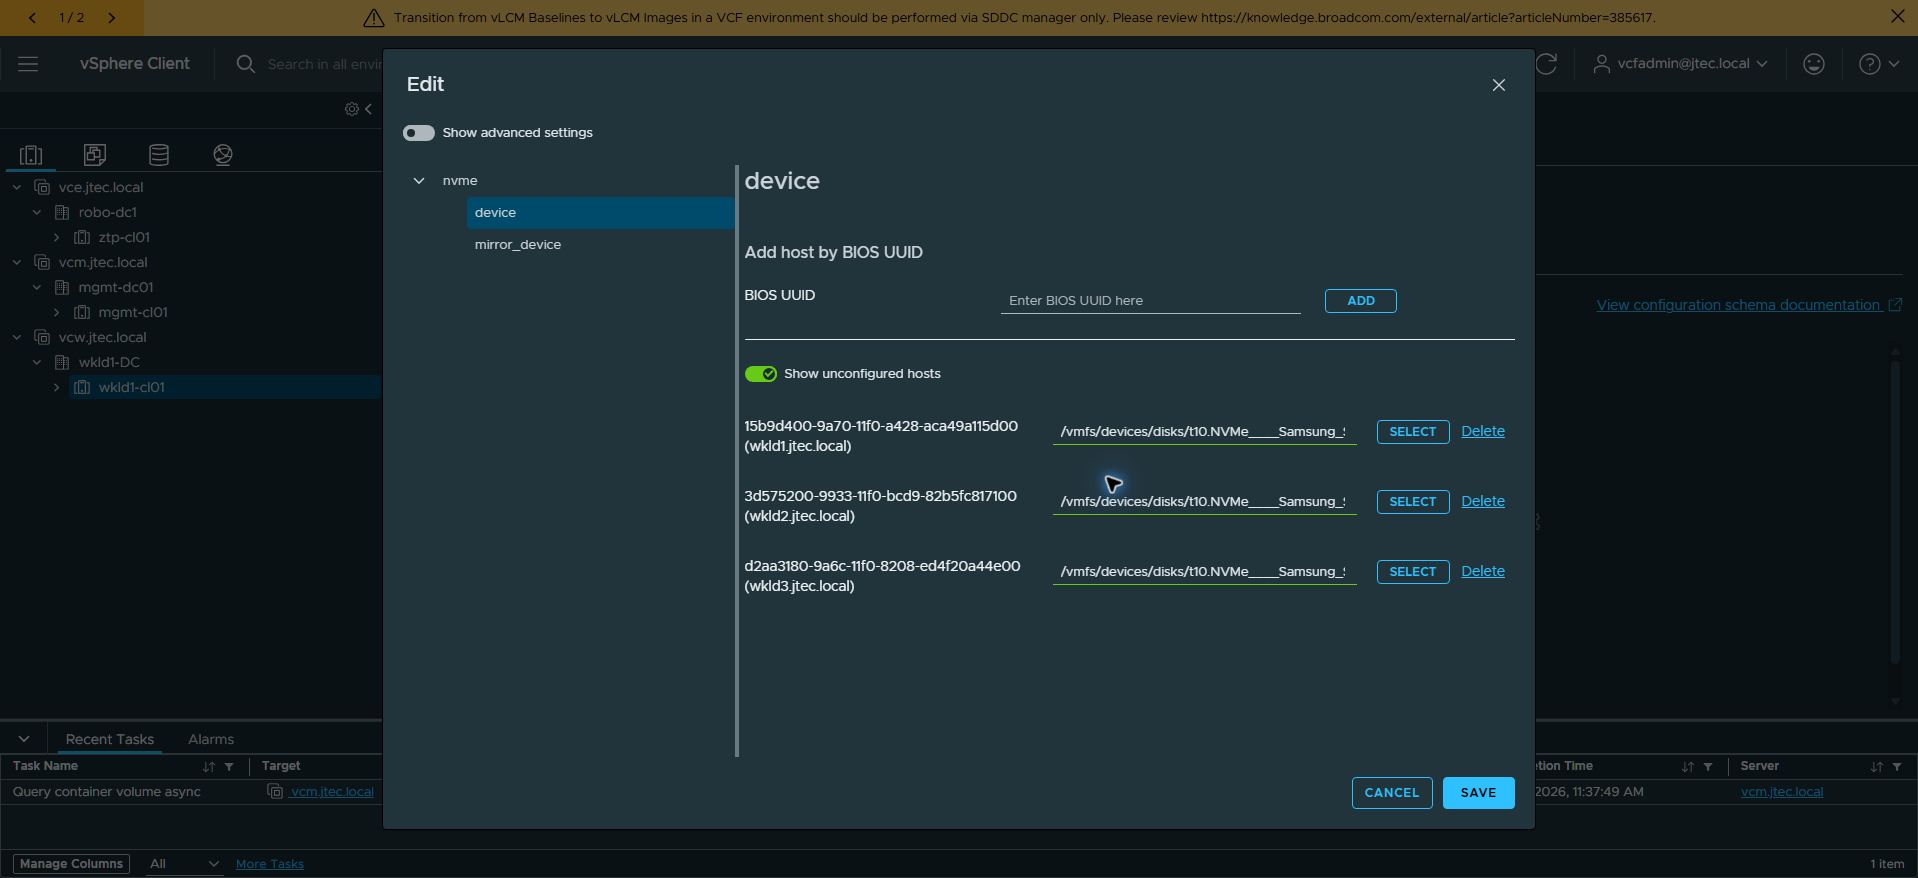Expand the wkld1-cl01 cluster node
Screen dimensions: 1918x878
[57, 388]
